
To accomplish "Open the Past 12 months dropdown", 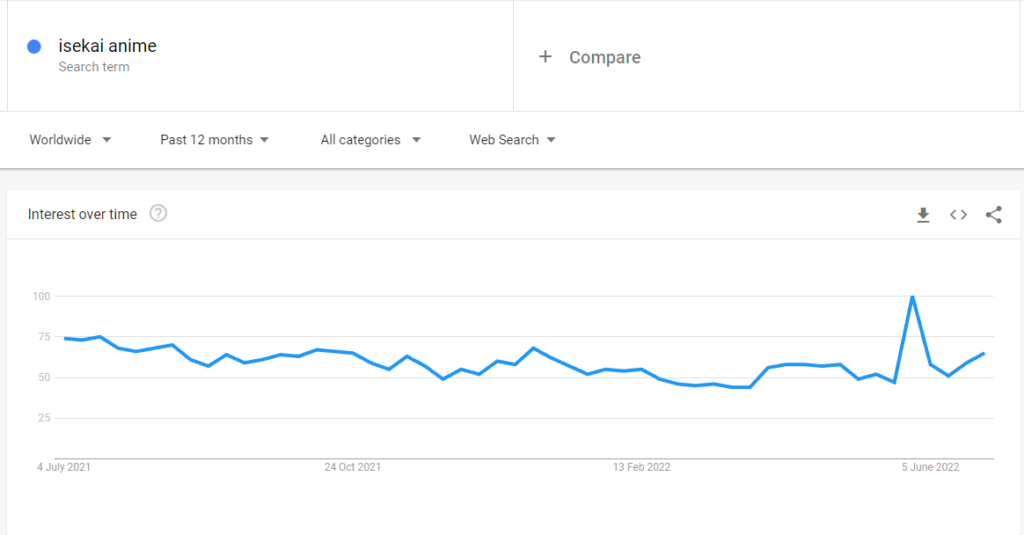I will [215, 140].
